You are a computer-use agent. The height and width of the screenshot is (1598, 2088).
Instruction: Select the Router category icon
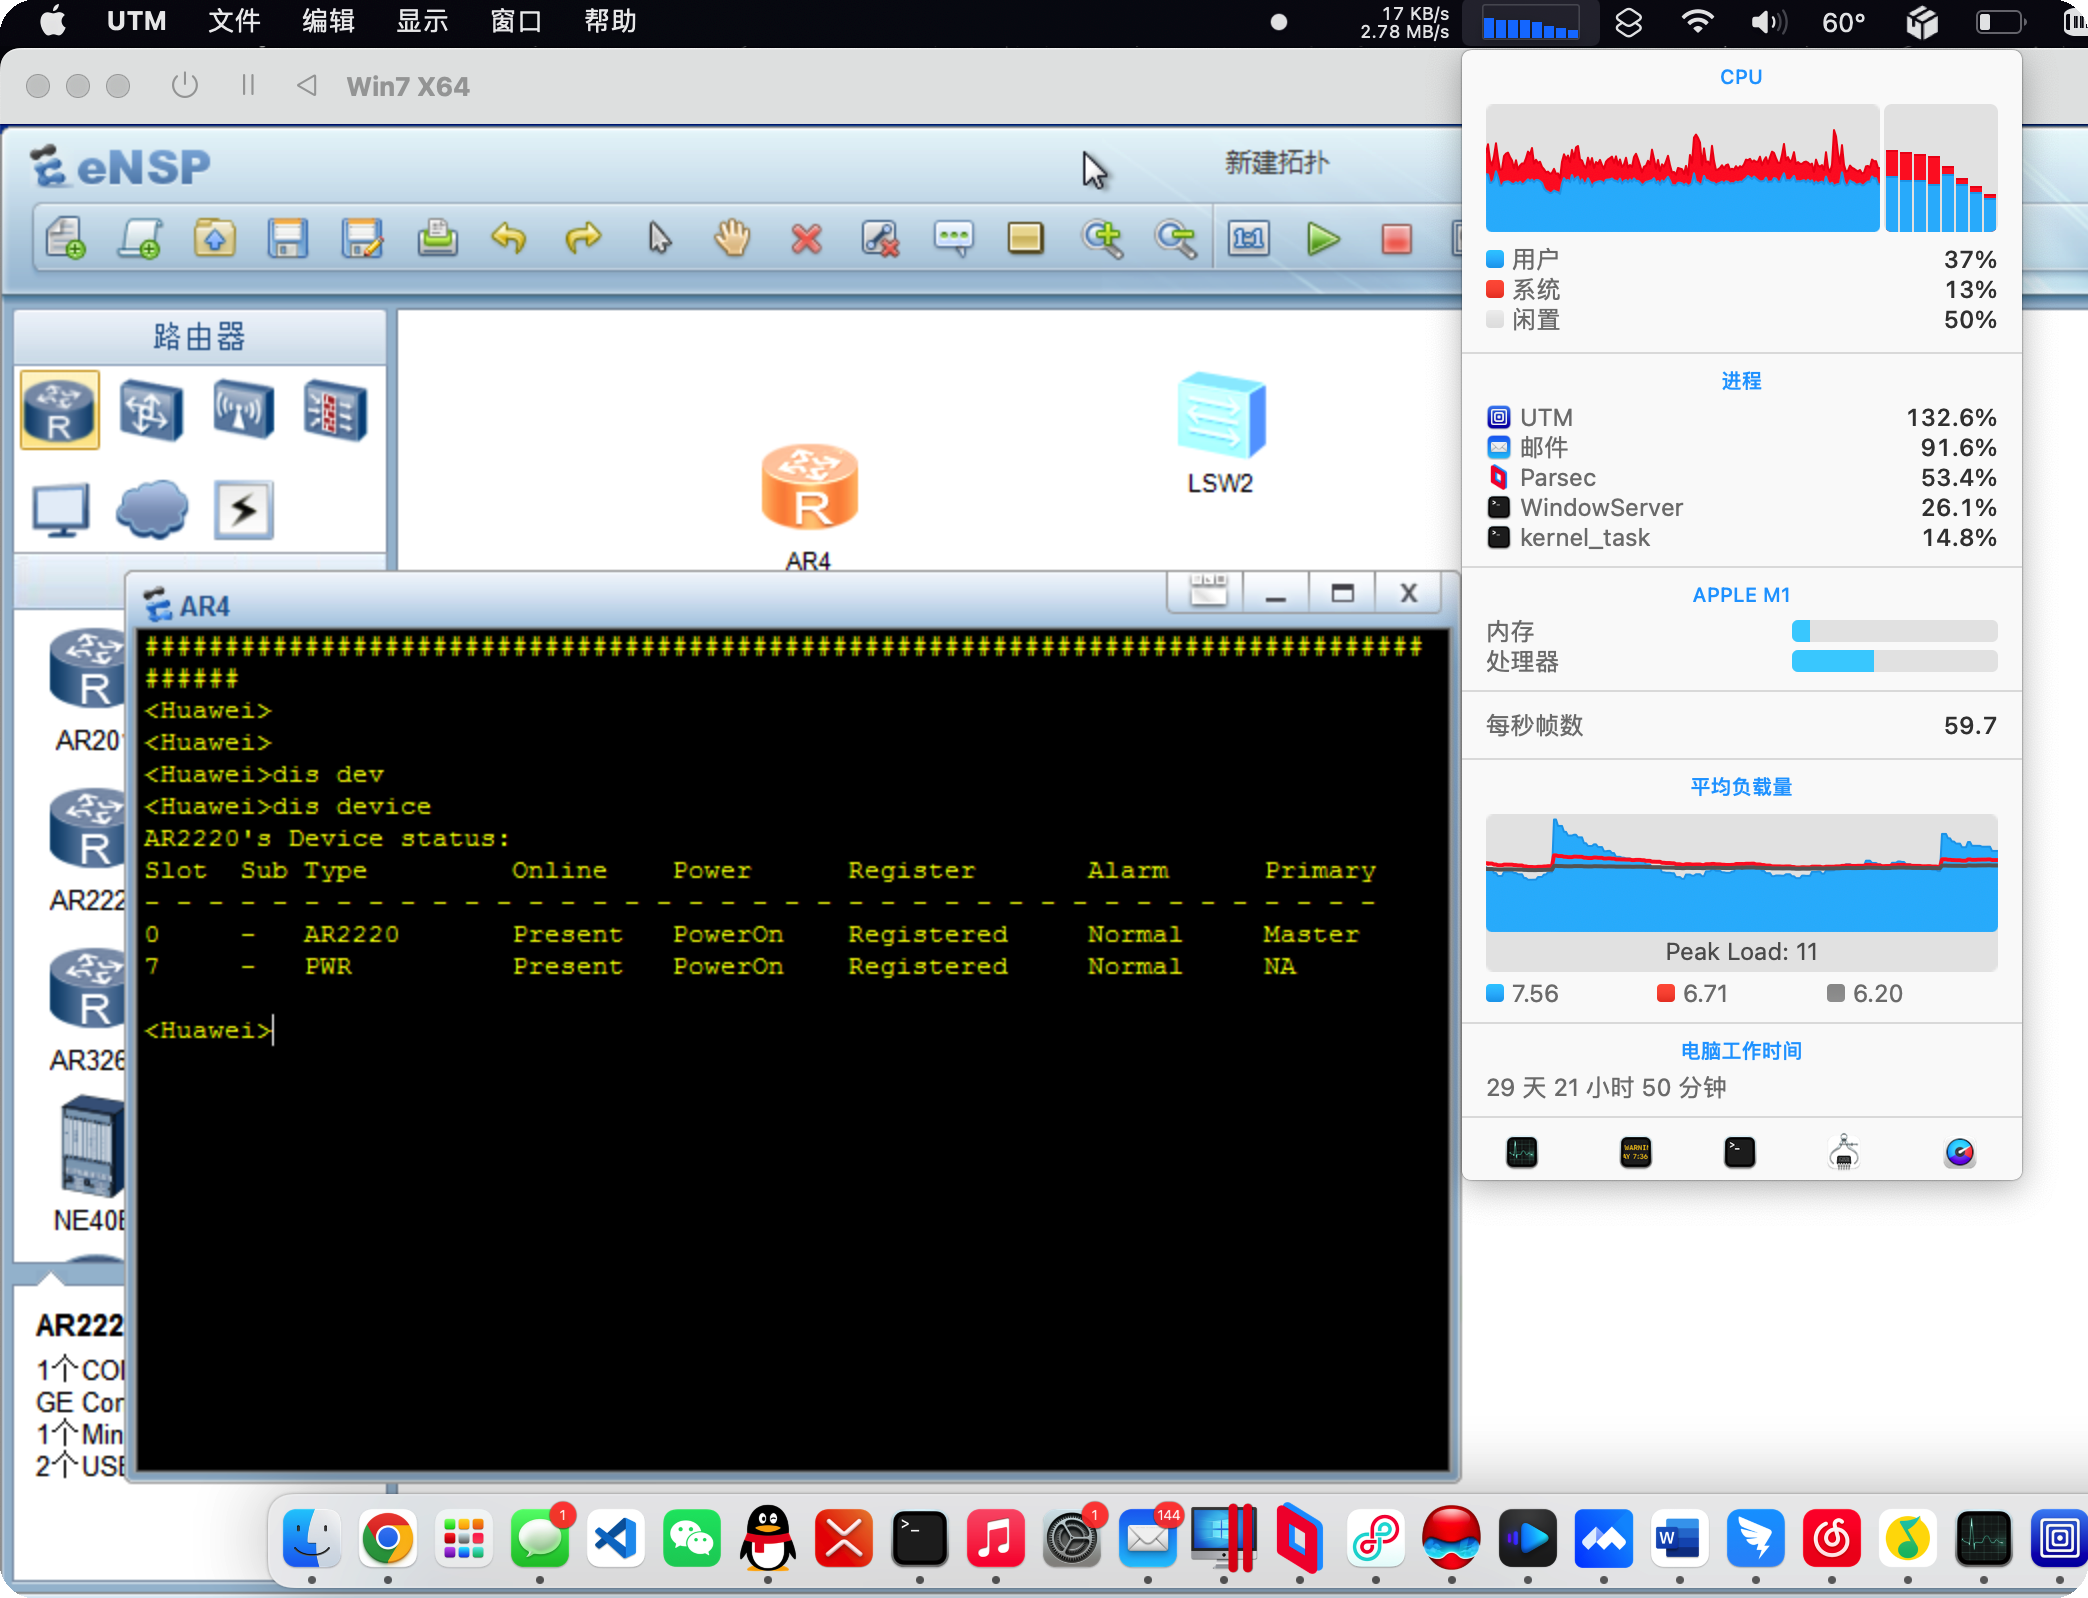(60, 410)
